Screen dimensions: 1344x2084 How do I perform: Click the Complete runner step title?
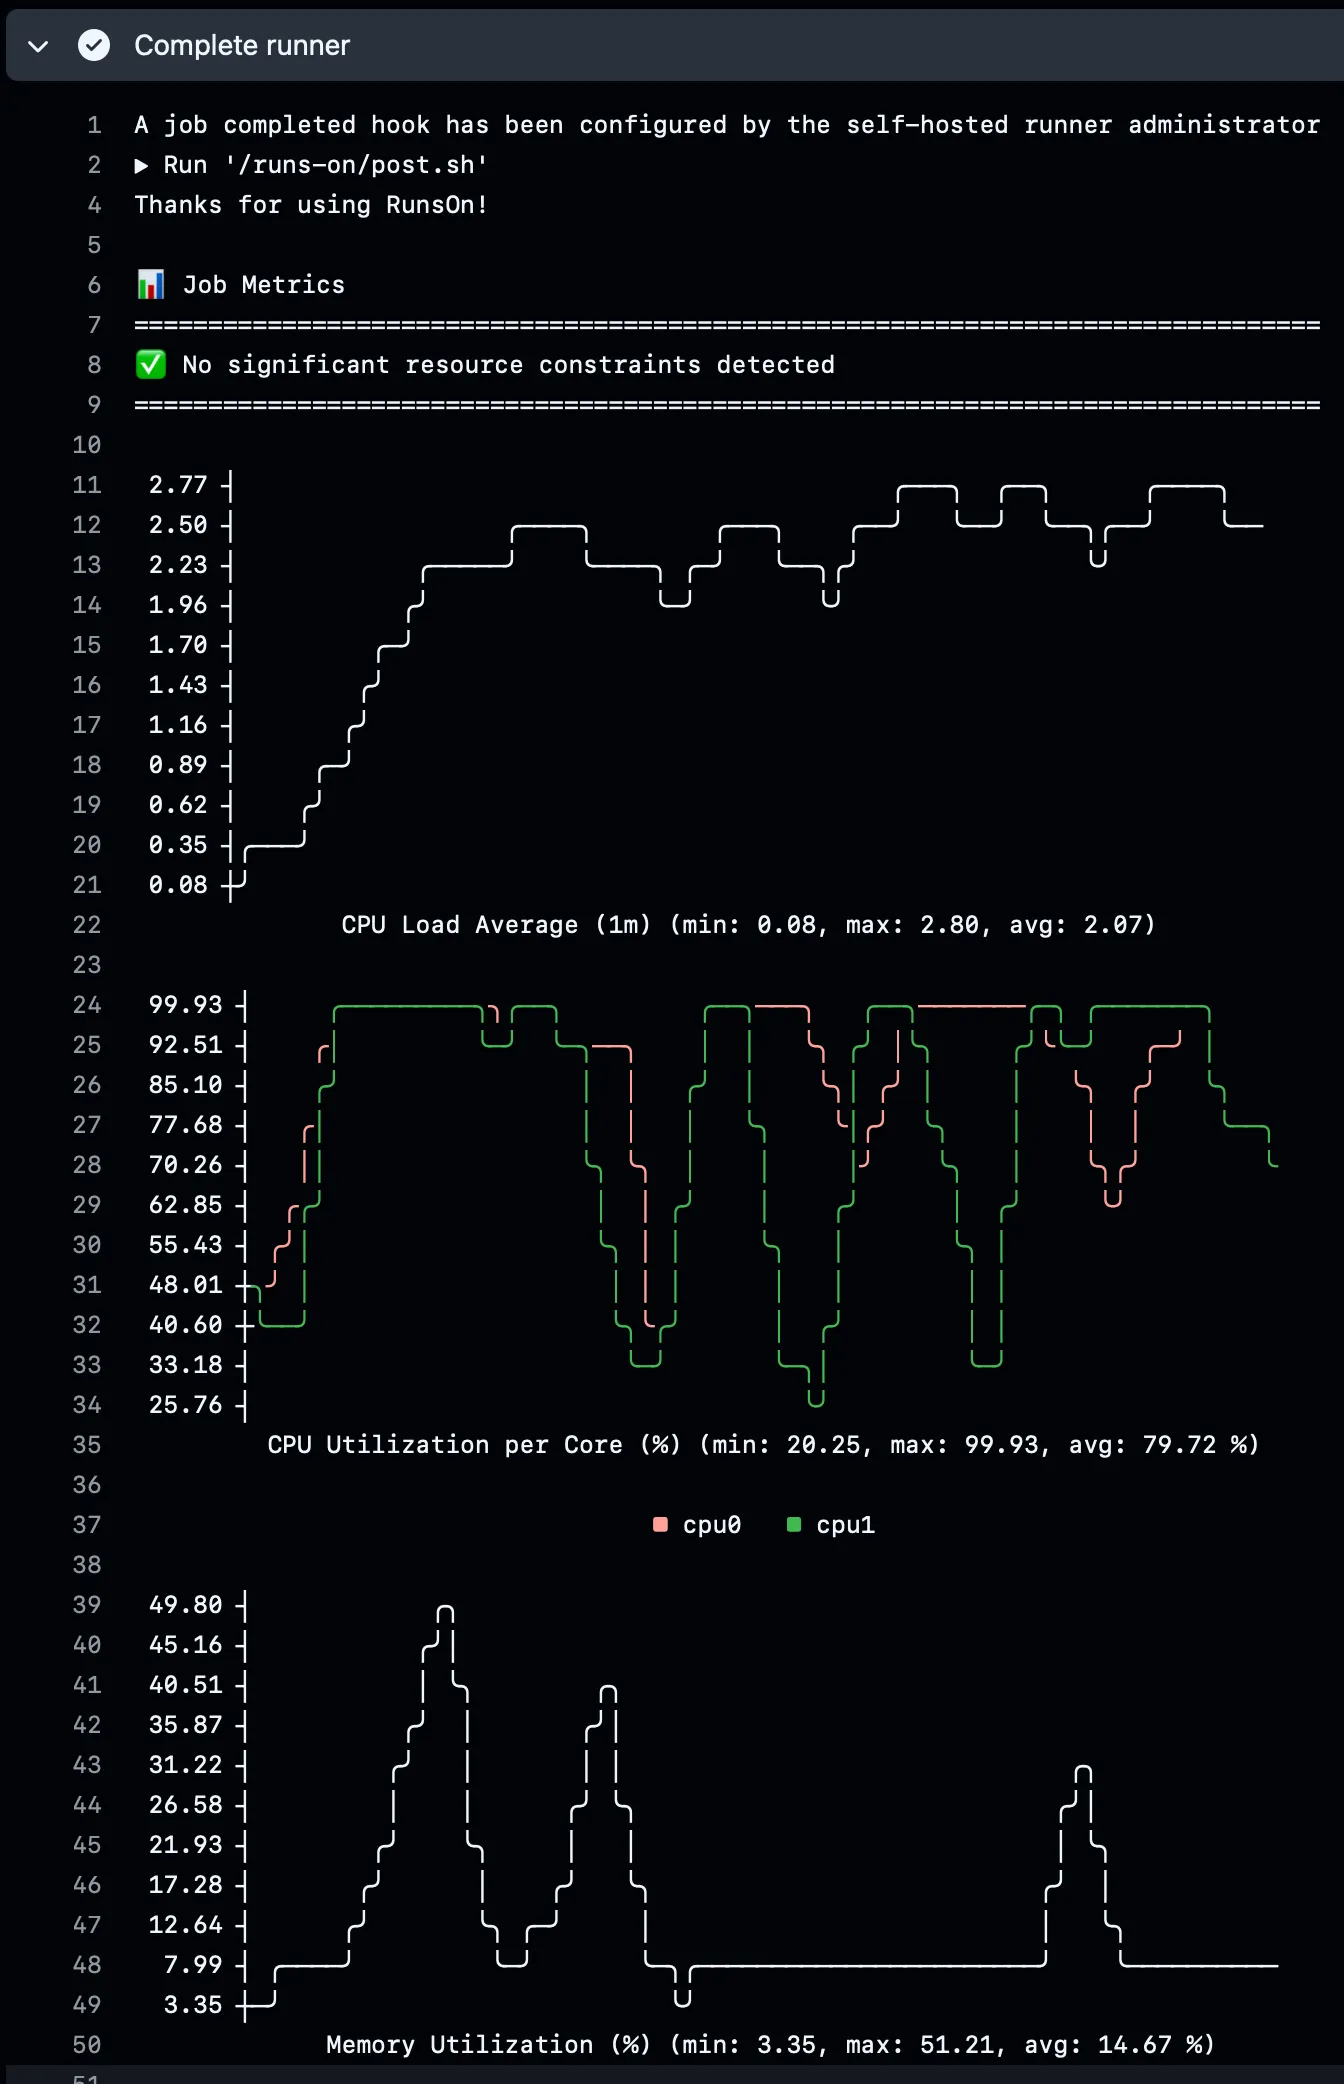click(x=242, y=45)
